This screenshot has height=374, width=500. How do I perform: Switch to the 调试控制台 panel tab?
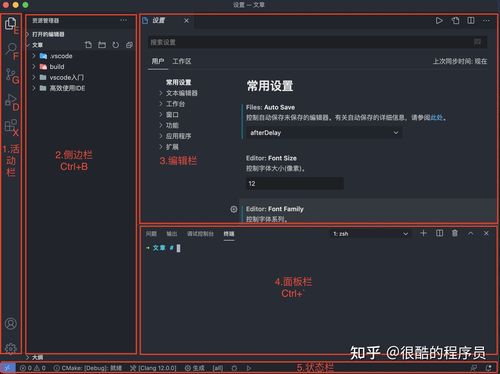[200, 234]
